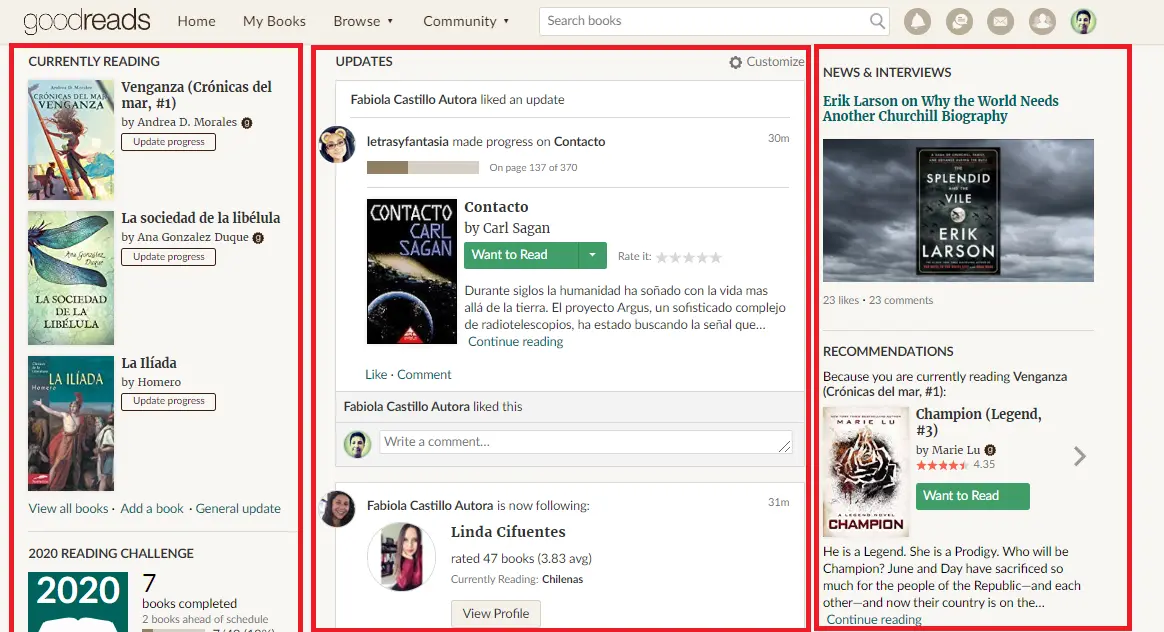Click letrasyfantasia's reading progress bar on Contacto

click(x=422, y=167)
